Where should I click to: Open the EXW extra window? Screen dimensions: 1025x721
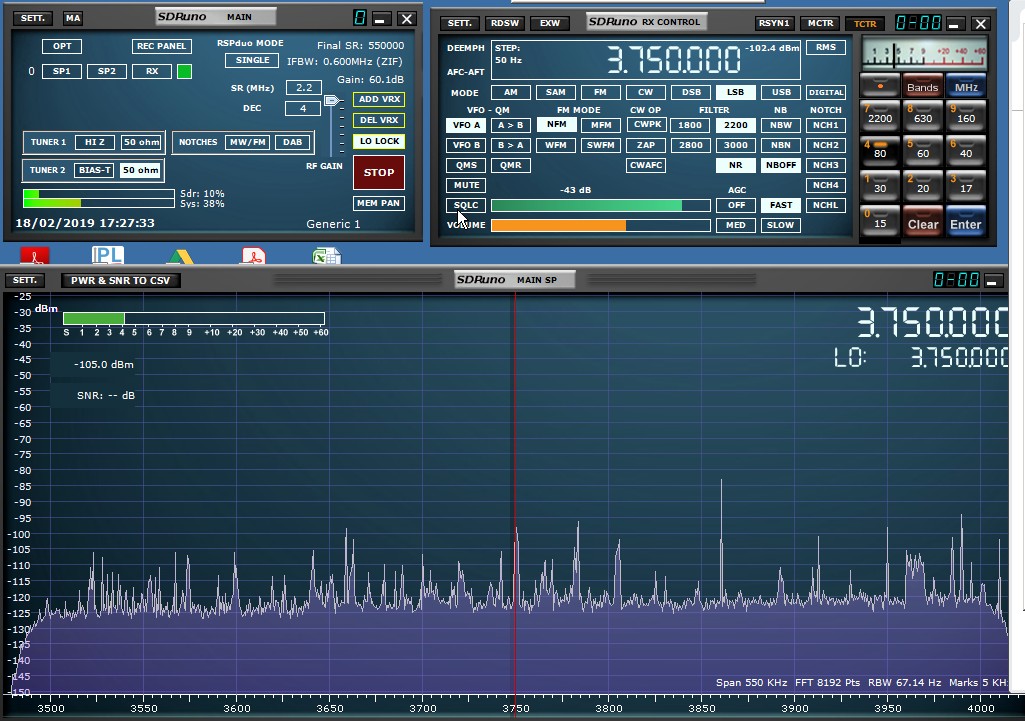coord(550,24)
